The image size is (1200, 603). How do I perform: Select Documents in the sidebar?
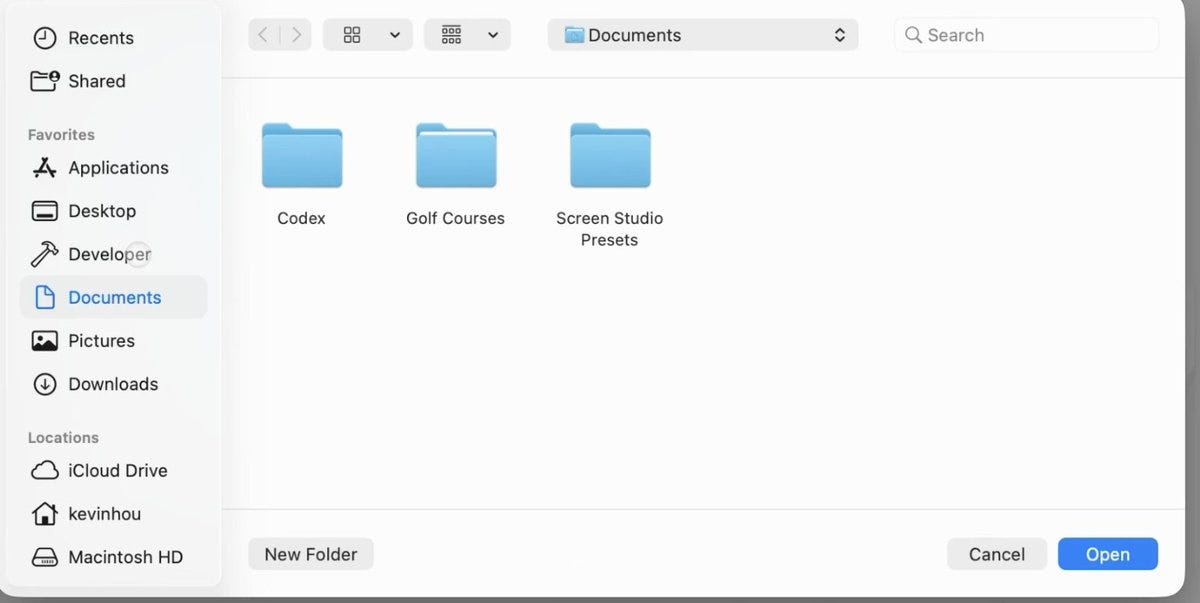click(114, 297)
